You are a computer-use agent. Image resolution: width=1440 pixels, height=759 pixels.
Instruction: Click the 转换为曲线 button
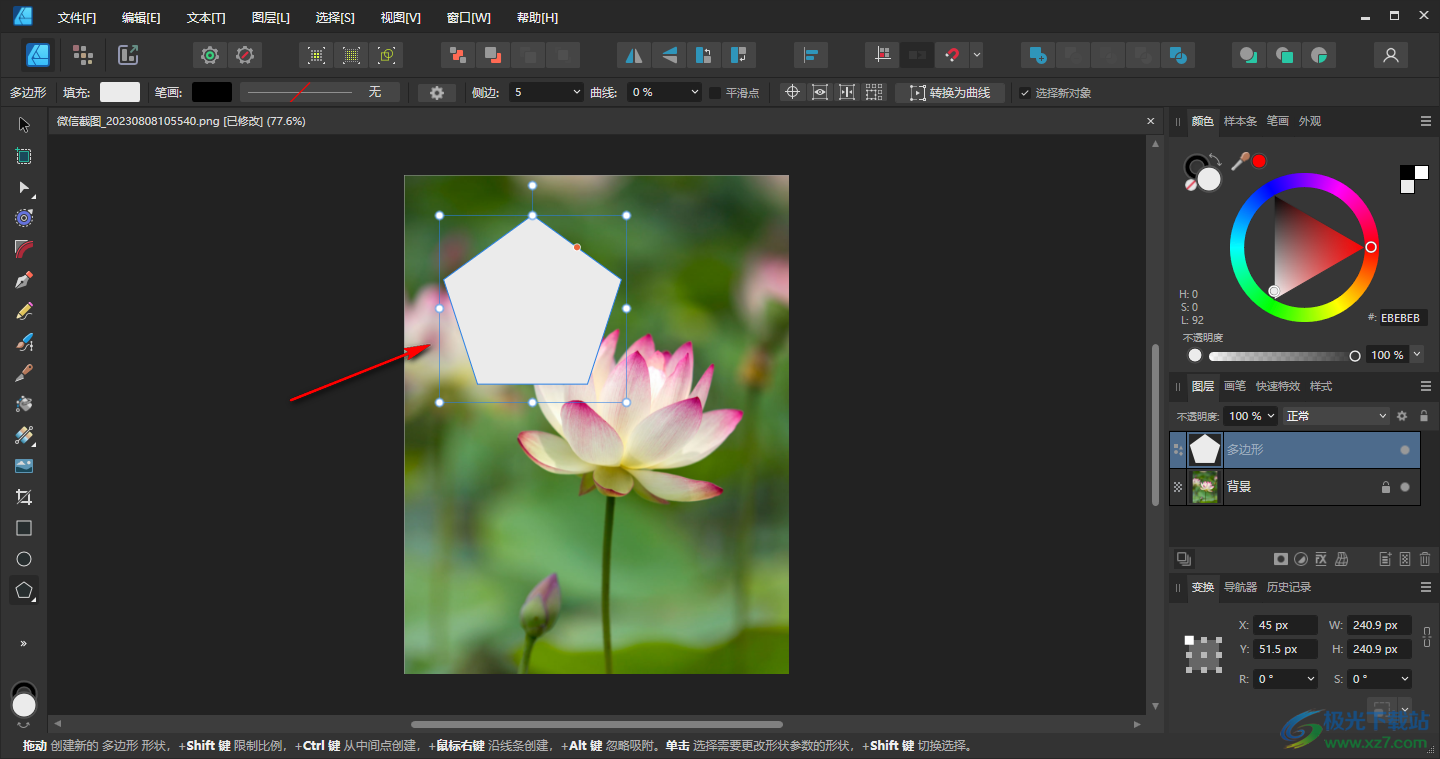[x=951, y=92]
